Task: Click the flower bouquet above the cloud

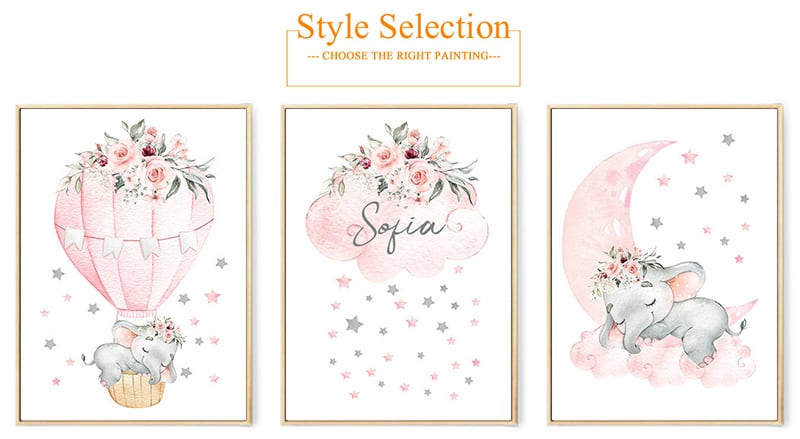Action: pos(403,161)
